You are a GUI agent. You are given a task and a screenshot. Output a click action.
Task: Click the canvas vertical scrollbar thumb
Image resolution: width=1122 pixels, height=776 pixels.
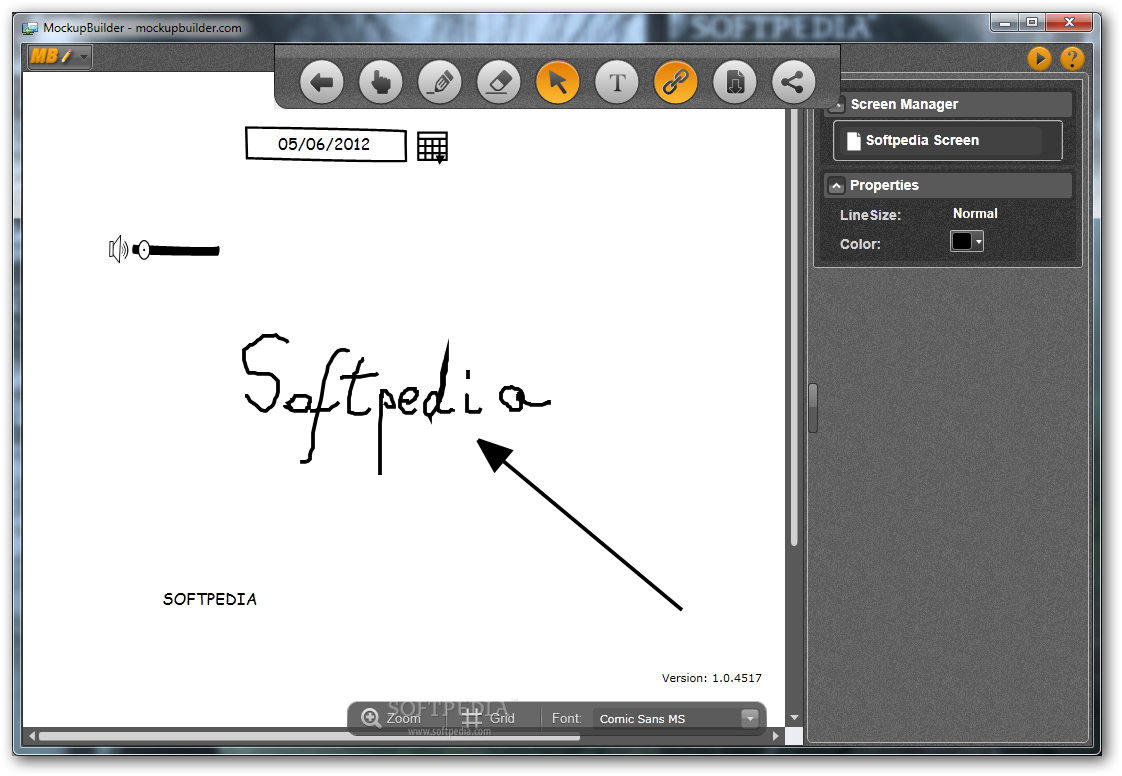(794, 328)
